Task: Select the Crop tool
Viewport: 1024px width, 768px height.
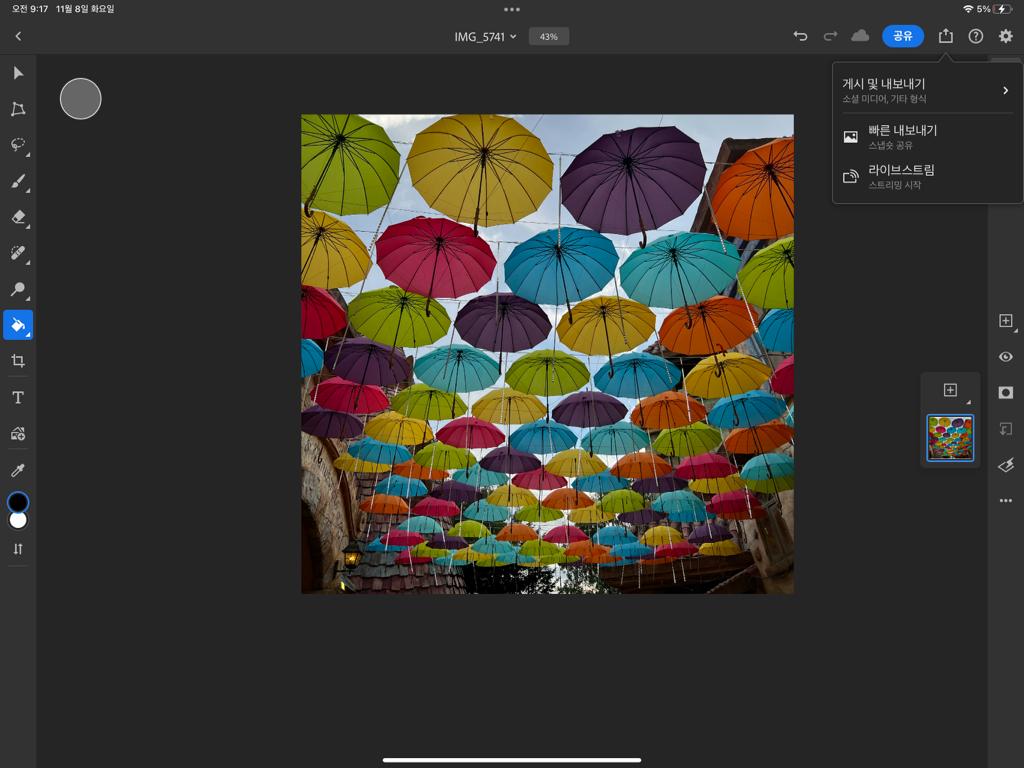Action: (18, 360)
